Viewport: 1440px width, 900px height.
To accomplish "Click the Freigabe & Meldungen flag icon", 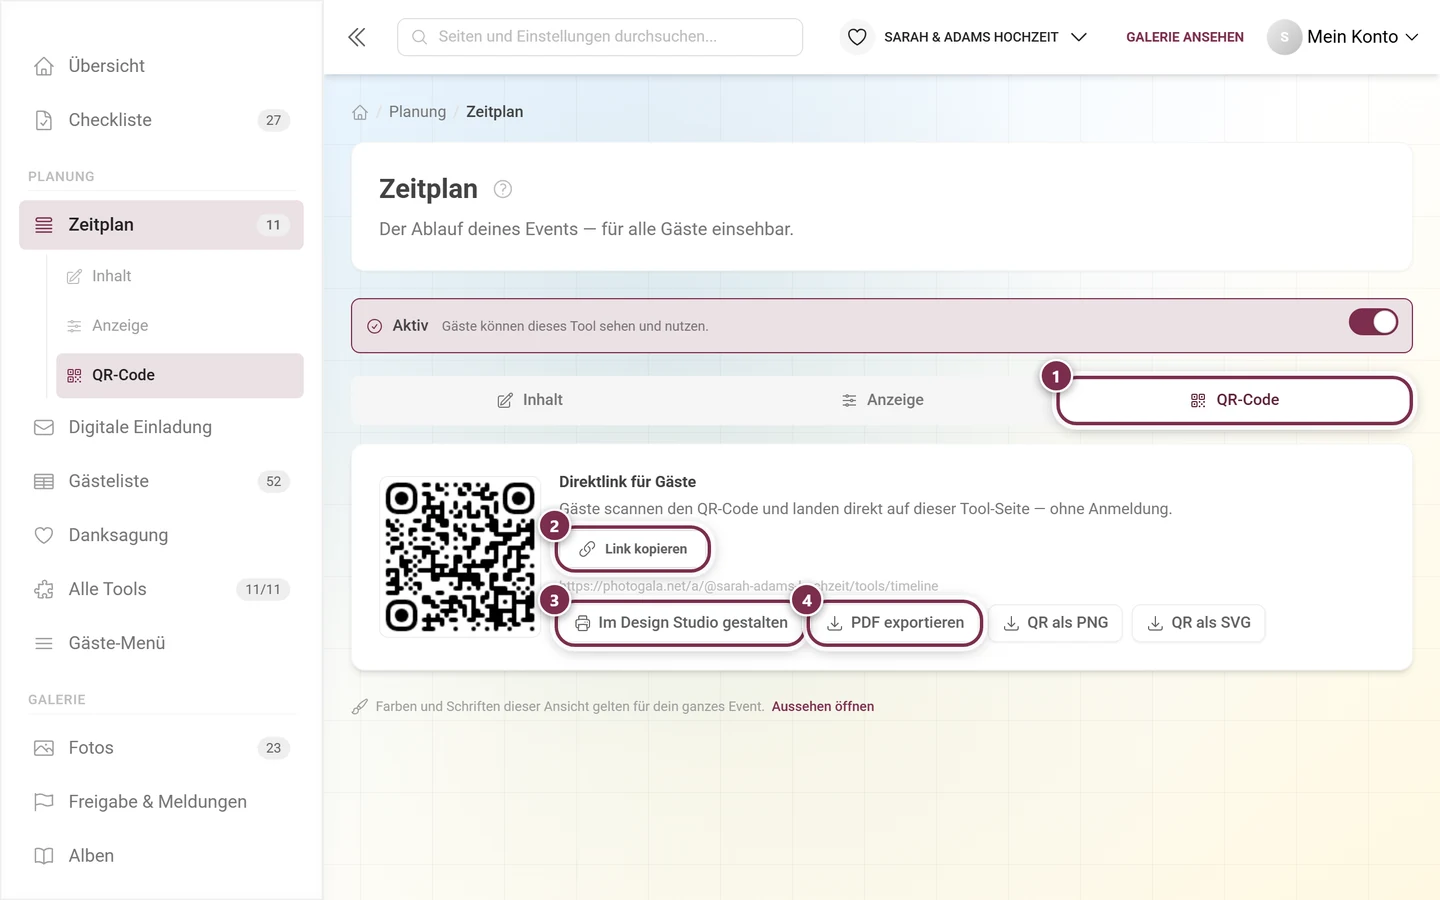I will [44, 802].
